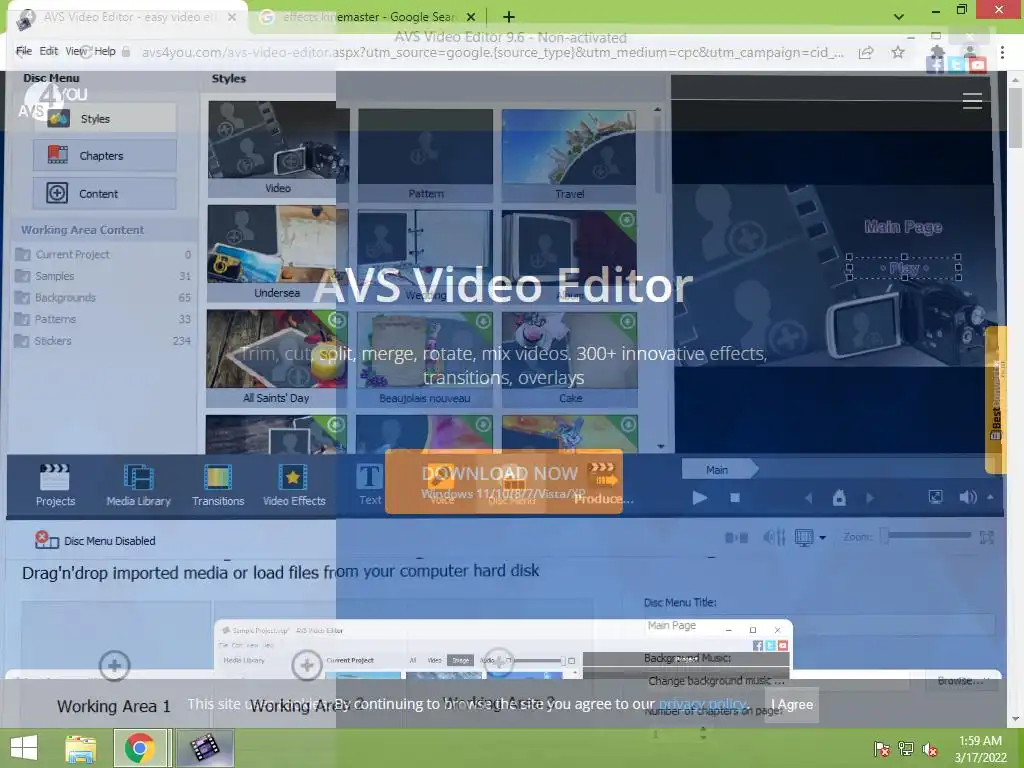The width and height of the screenshot is (1024, 768).
Task: Open Chrome three-dot menu
Action: 1002,52
